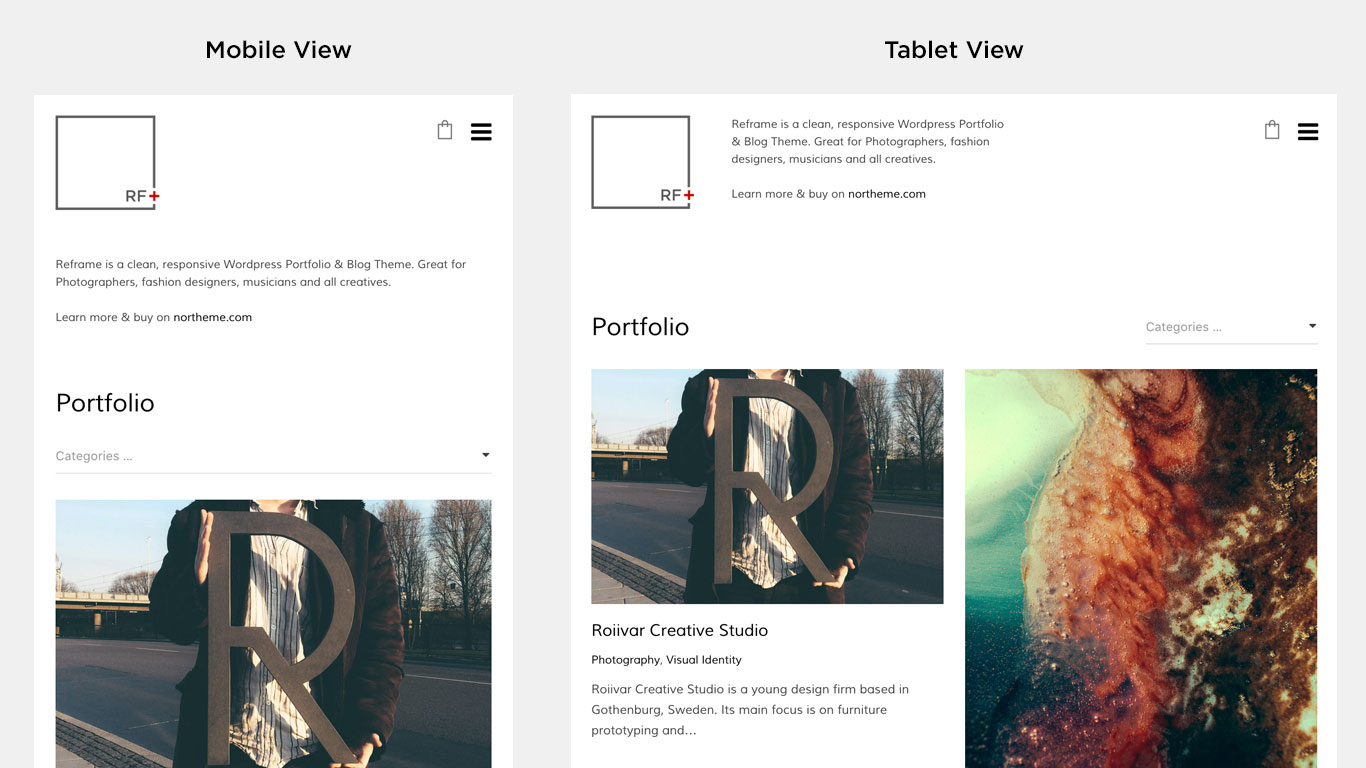Open the shopping bag icon in mobile view
The image size is (1366, 768).
pos(445,130)
